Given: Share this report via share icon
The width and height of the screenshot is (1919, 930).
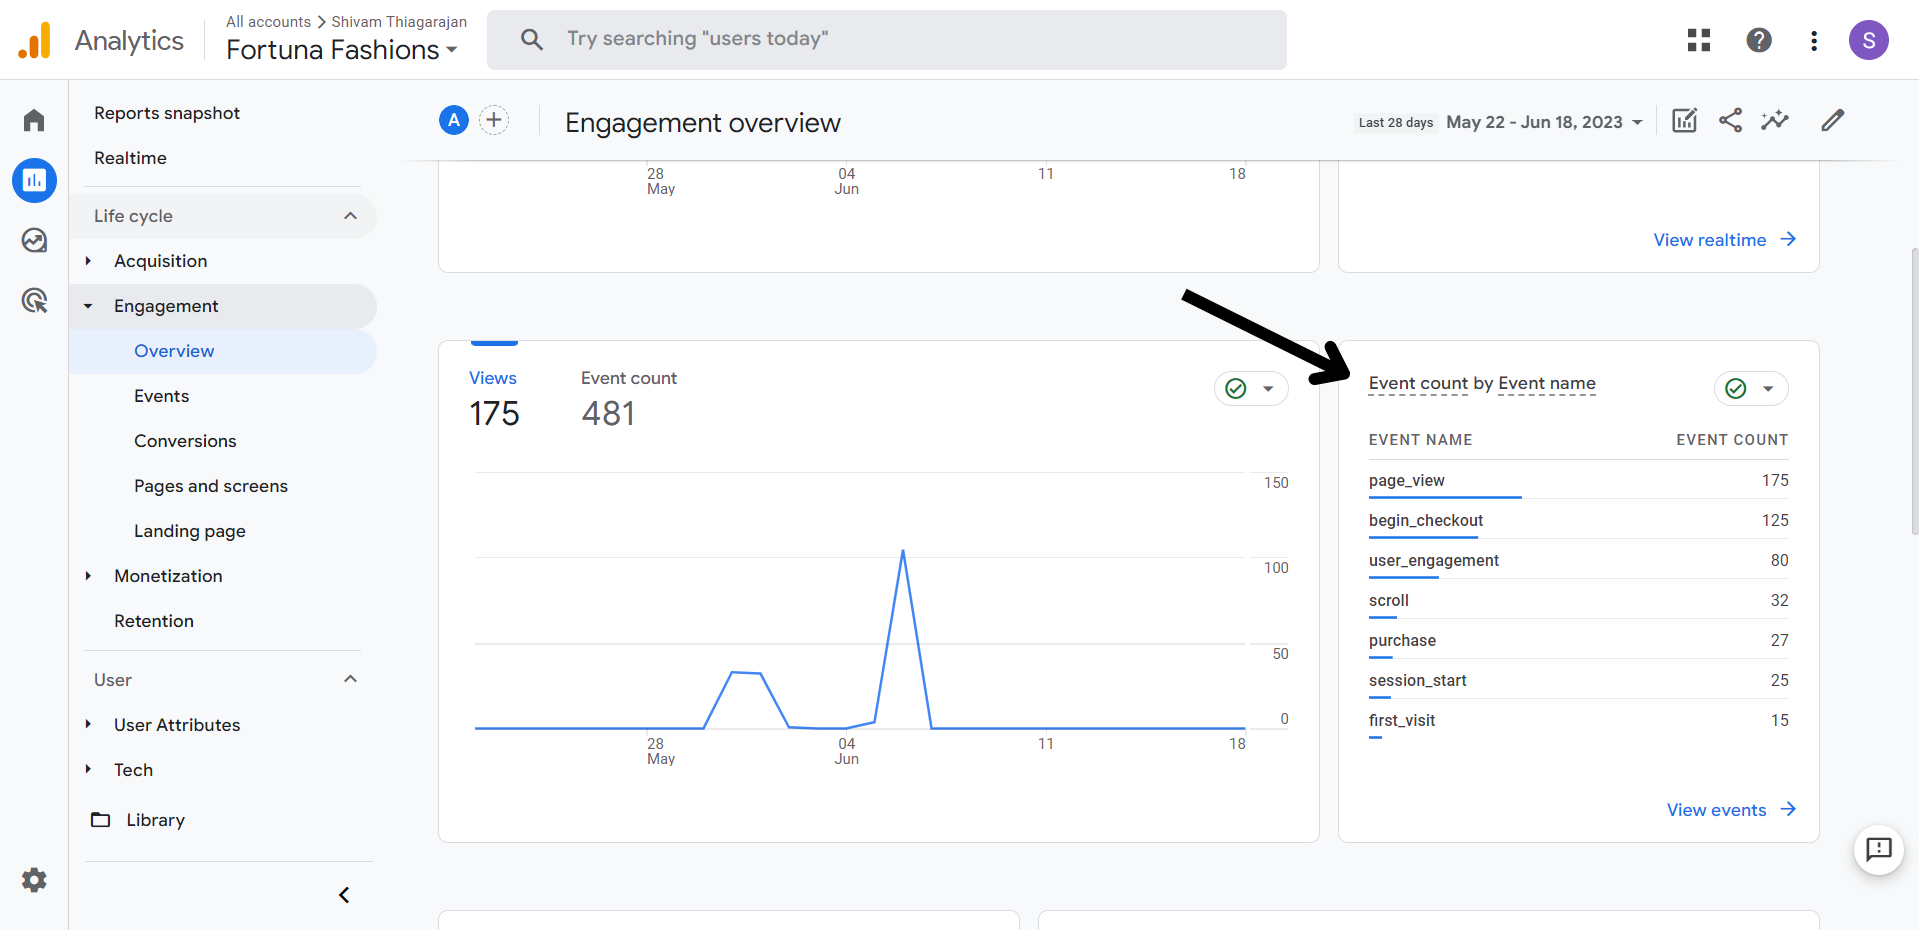Looking at the screenshot, I should 1730,121.
